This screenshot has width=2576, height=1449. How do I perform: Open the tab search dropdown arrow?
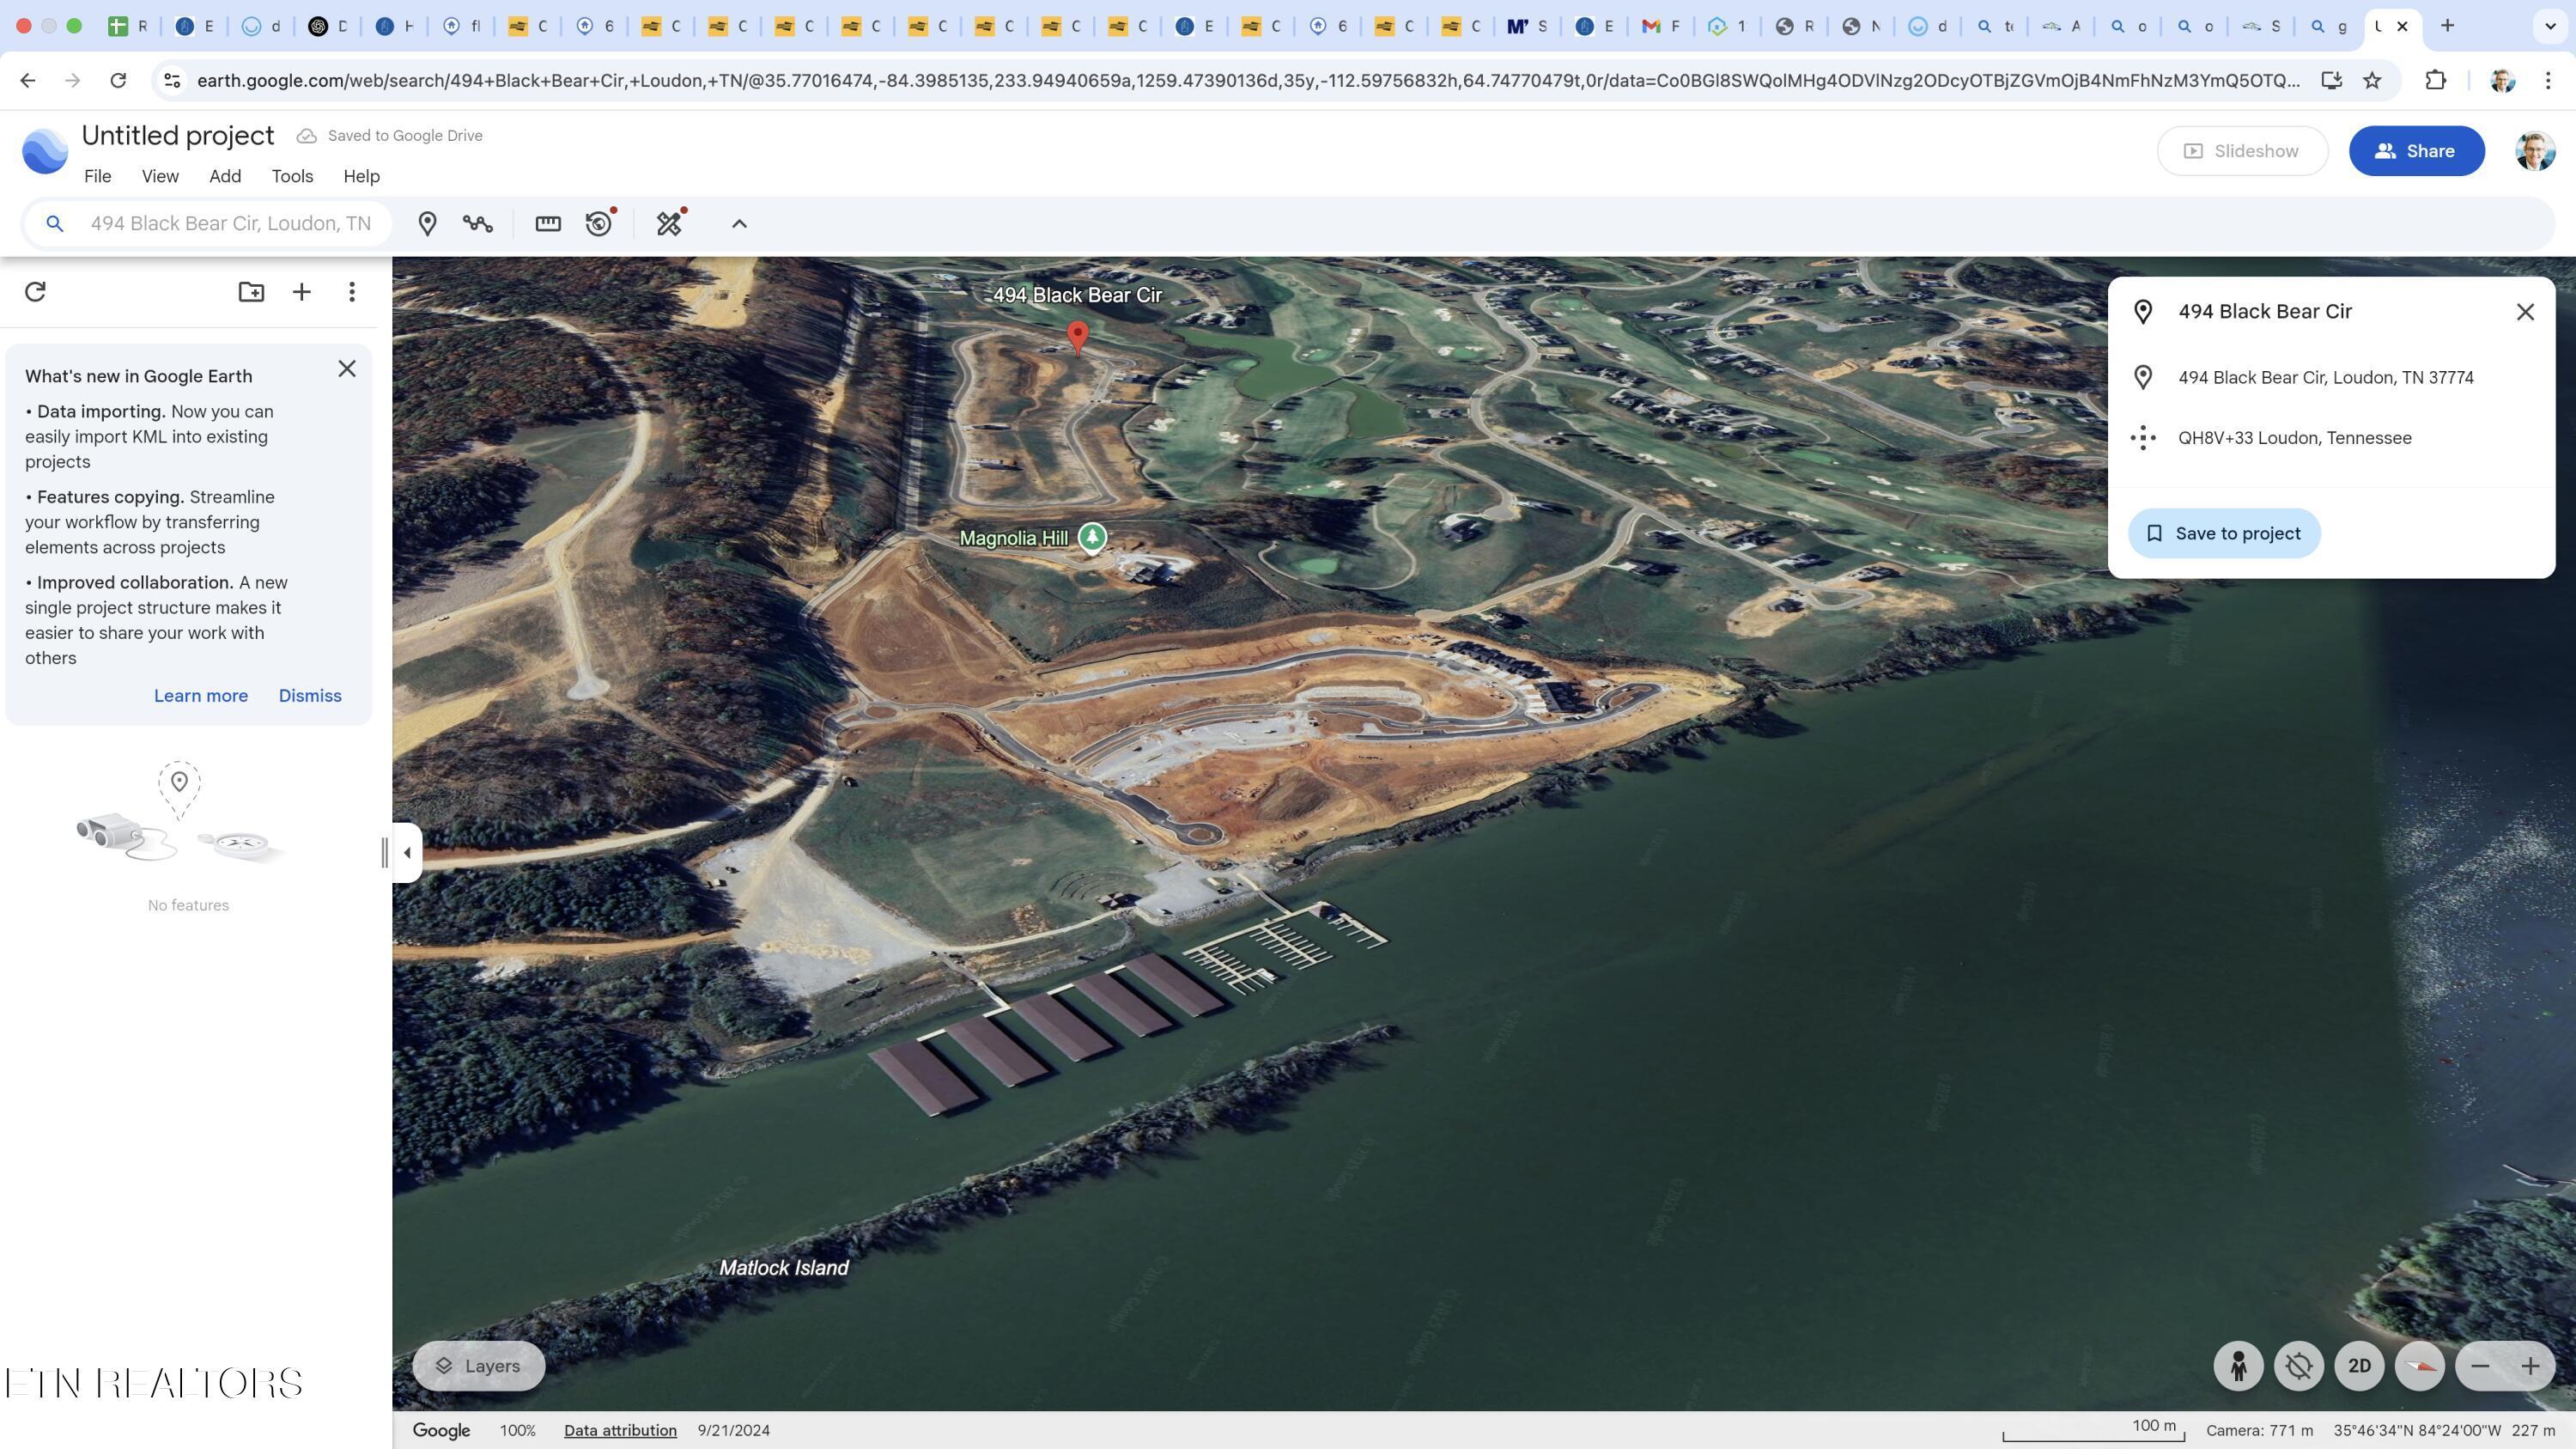tap(2549, 26)
